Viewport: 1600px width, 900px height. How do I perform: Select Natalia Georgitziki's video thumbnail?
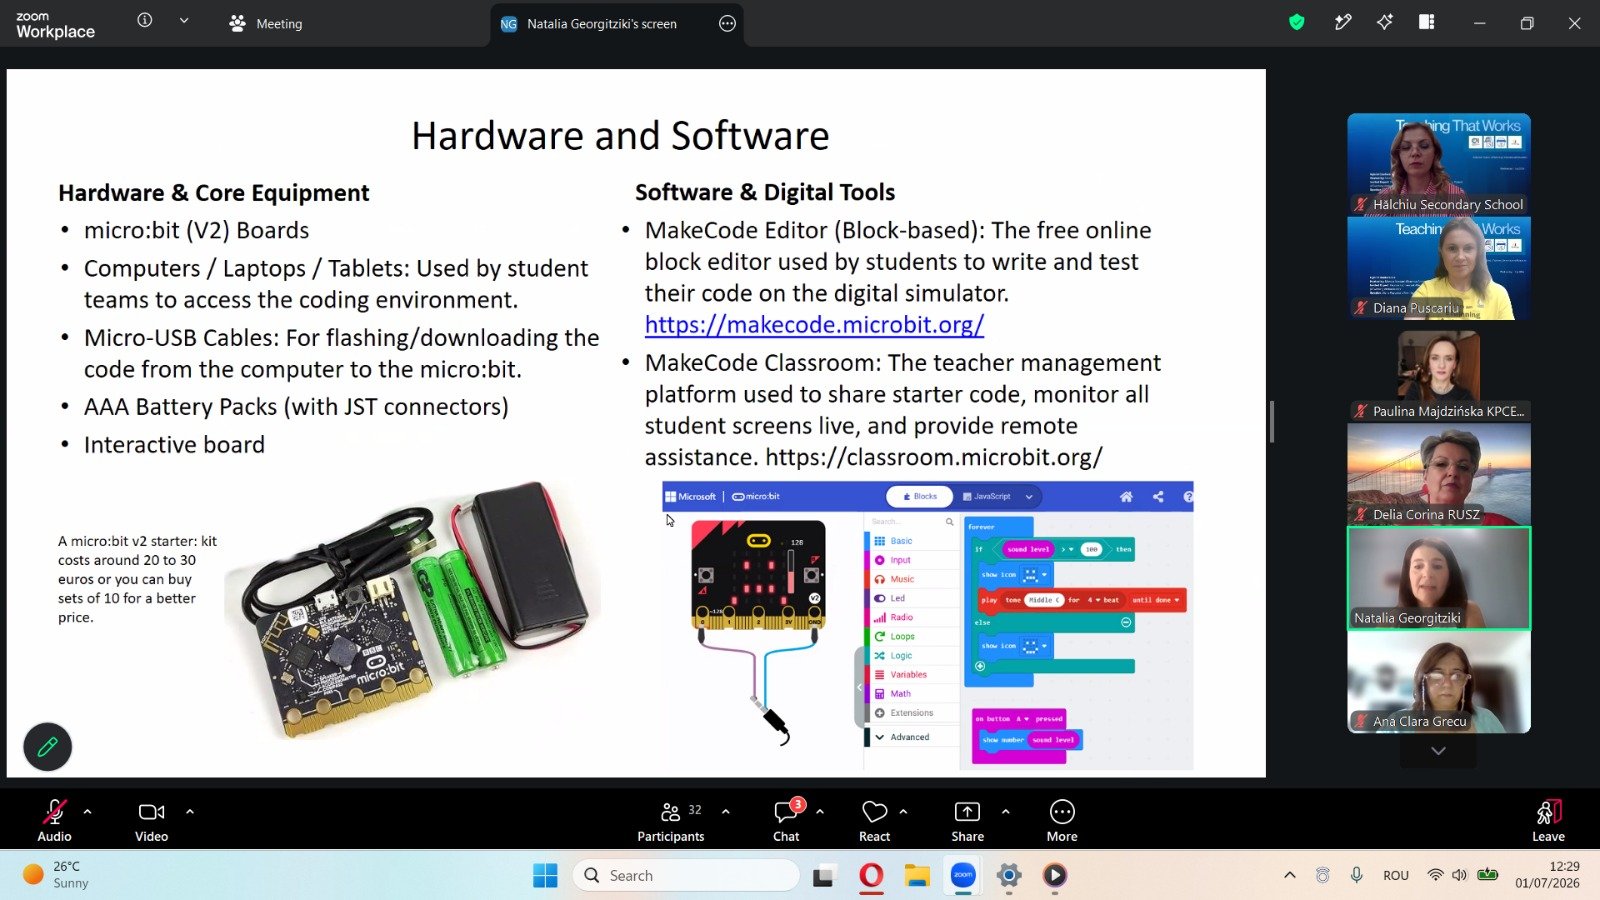tap(1439, 578)
